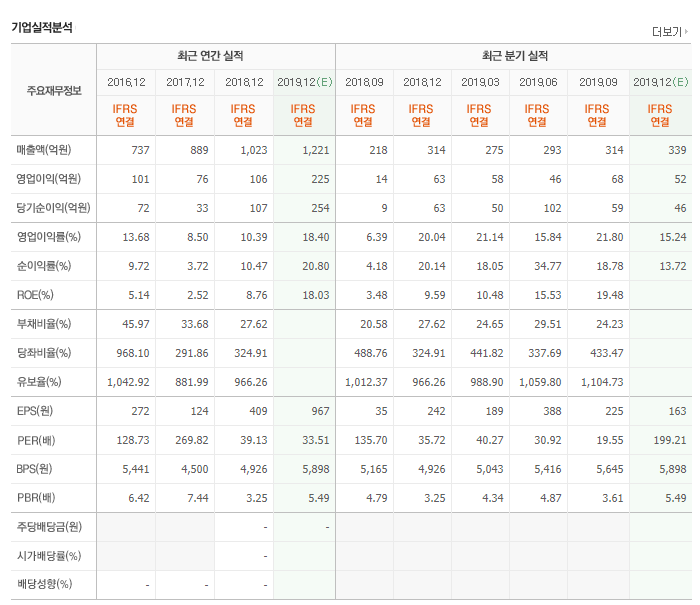700x605 pixels.
Task: Click the 영업이익률(%) row label
Action: pos(49,237)
